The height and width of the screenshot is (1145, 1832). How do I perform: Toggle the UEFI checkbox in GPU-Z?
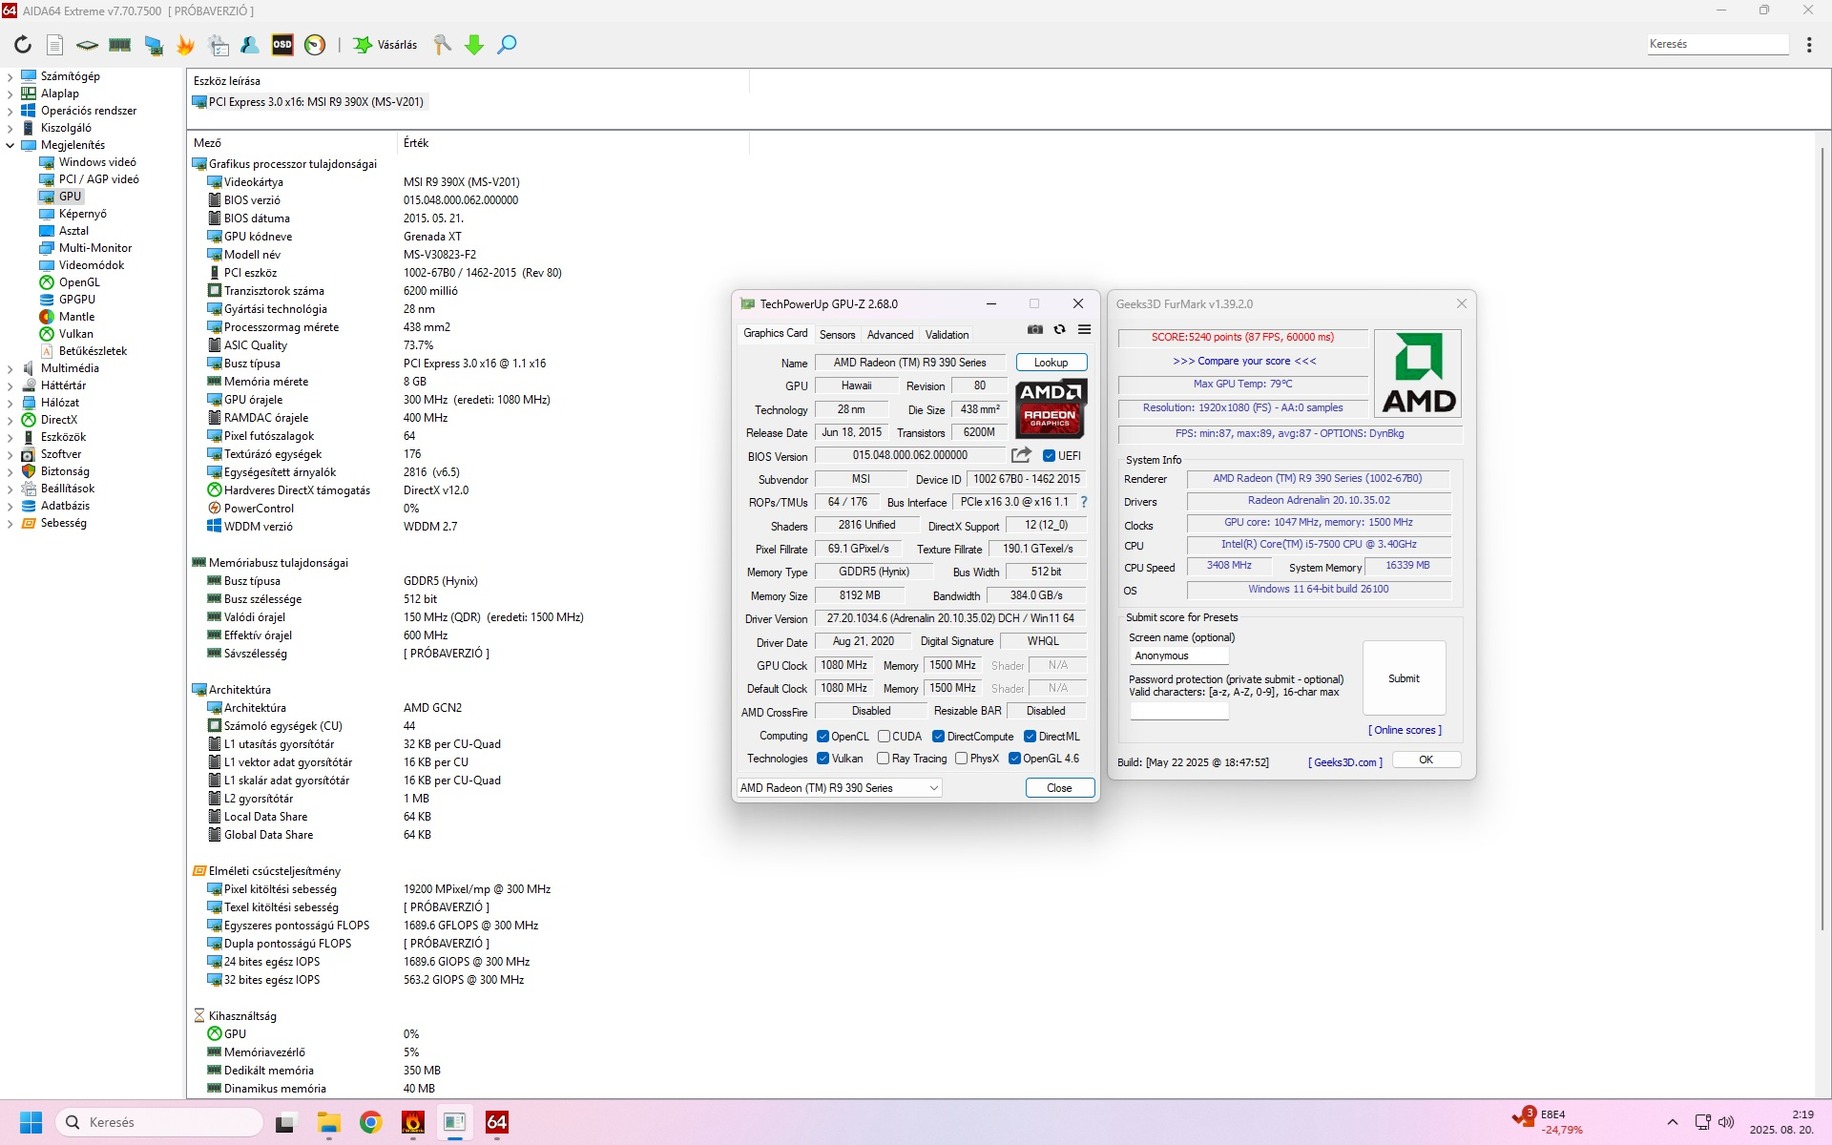click(1049, 456)
